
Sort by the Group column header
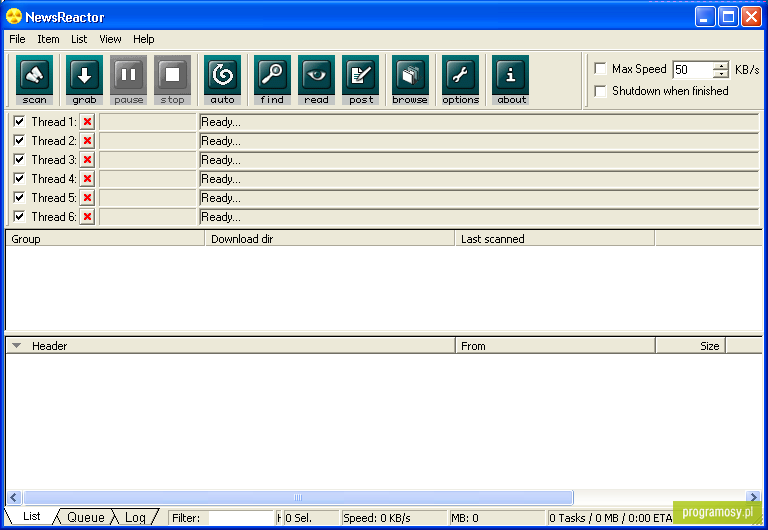tap(105, 239)
